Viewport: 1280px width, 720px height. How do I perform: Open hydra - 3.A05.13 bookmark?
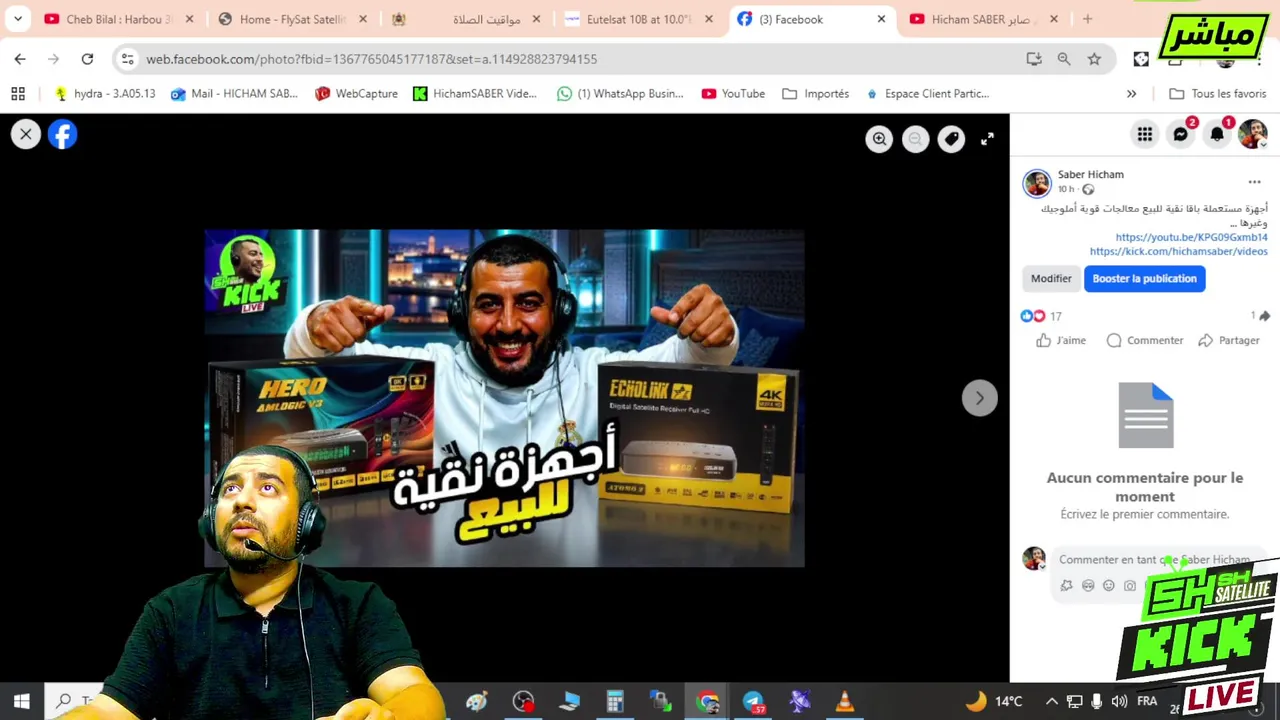tap(105, 93)
